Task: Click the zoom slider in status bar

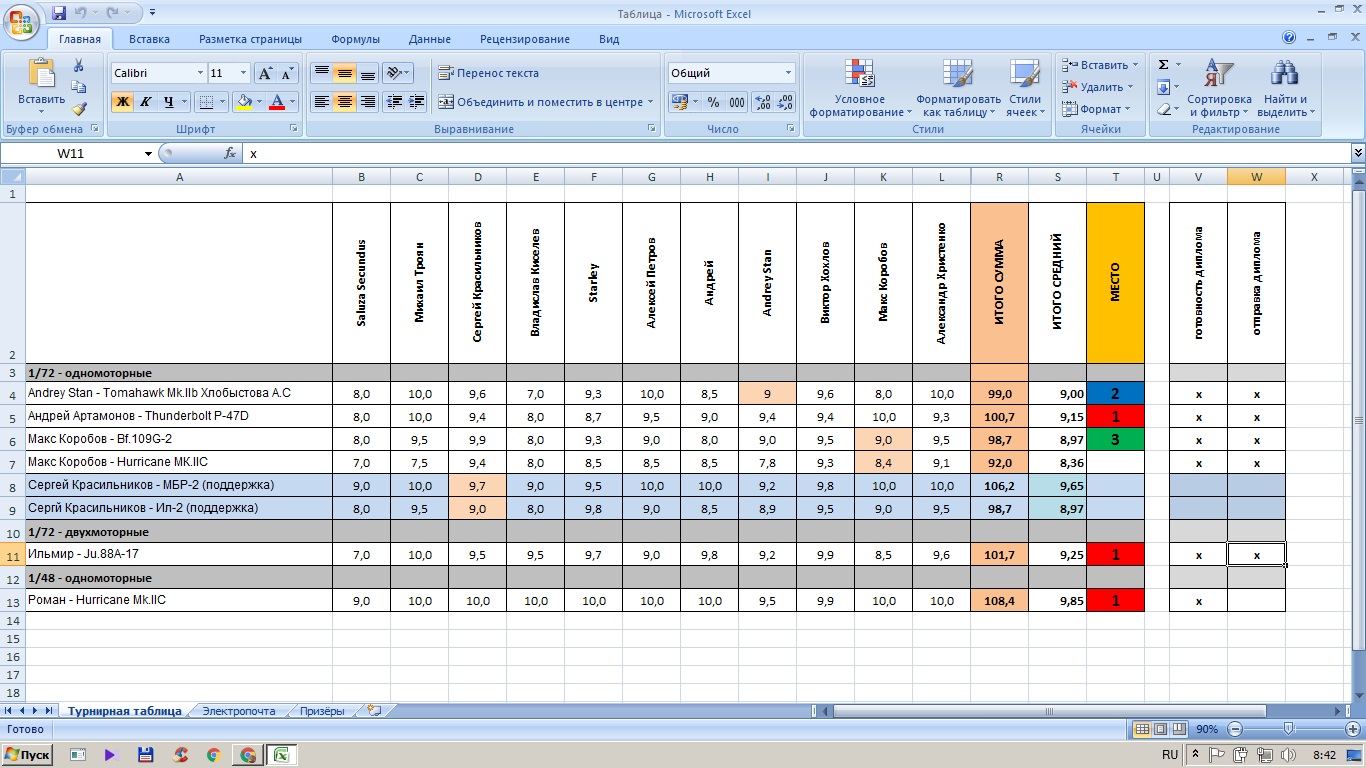Action: coord(1289,729)
